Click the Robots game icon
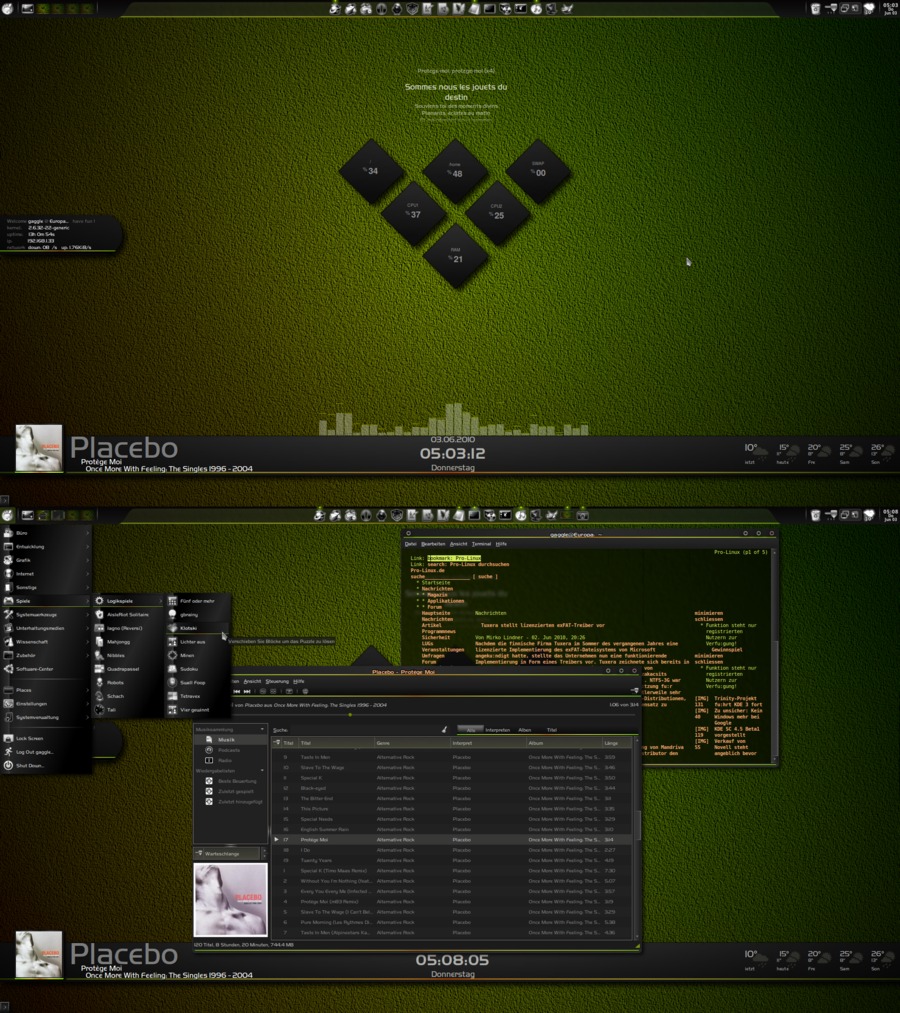Viewport: 900px width, 1013px height. (x=99, y=683)
